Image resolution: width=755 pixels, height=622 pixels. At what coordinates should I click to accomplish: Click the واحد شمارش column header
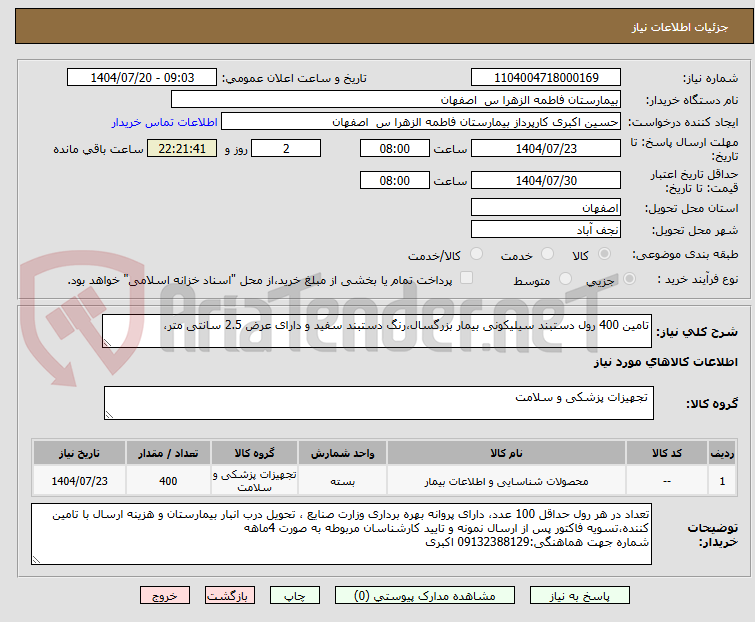pos(342,453)
